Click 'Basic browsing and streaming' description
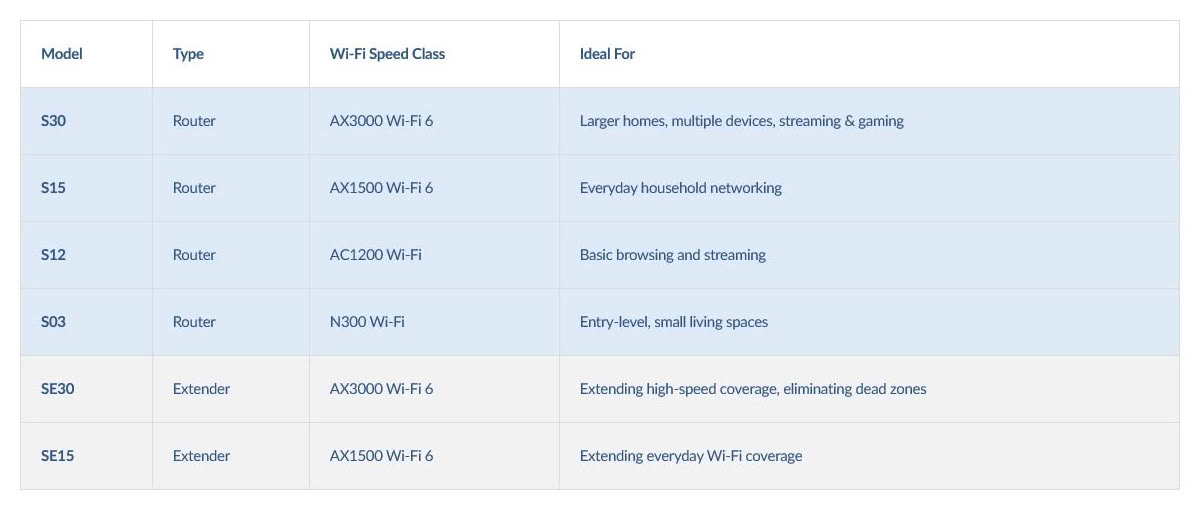 tap(673, 255)
